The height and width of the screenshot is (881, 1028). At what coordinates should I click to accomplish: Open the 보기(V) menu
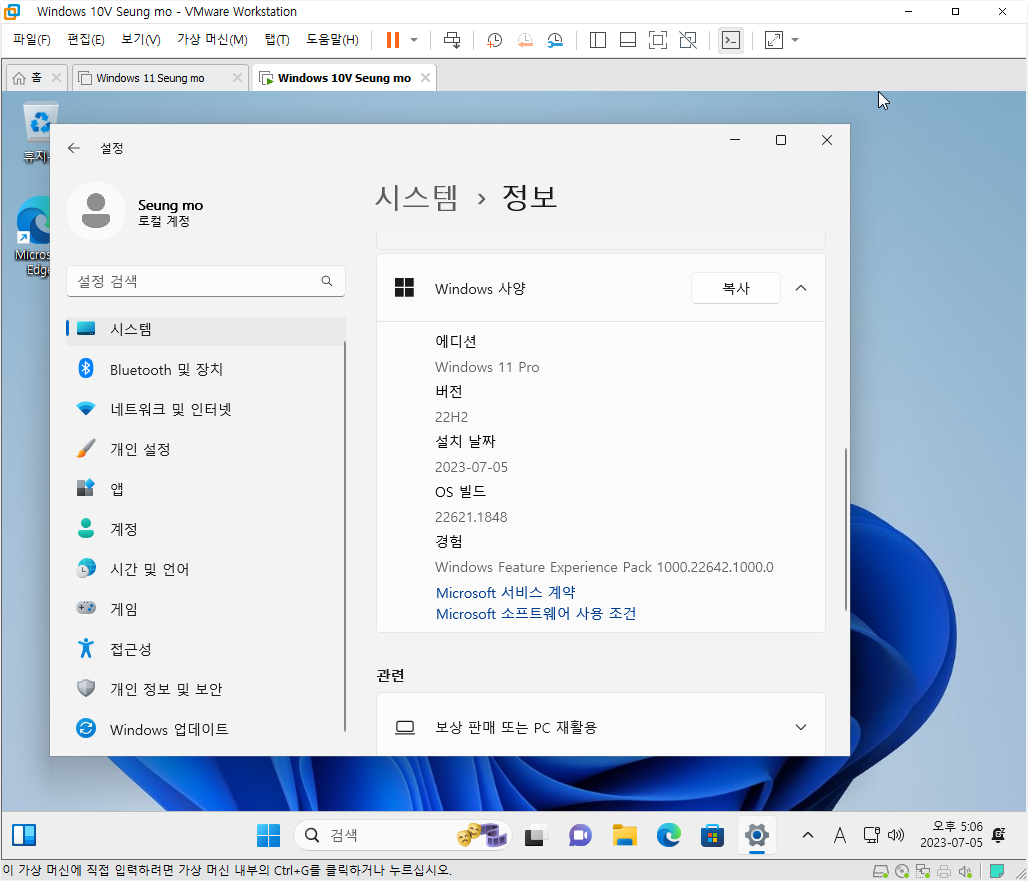point(140,40)
